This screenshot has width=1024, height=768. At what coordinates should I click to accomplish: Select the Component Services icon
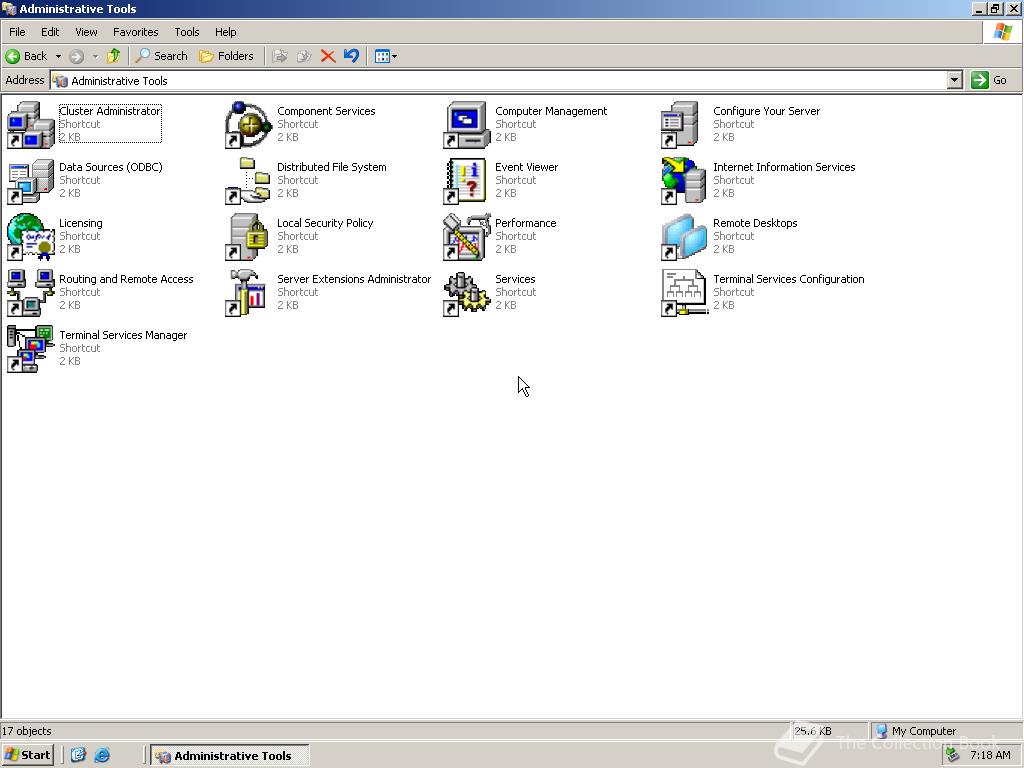(248, 125)
